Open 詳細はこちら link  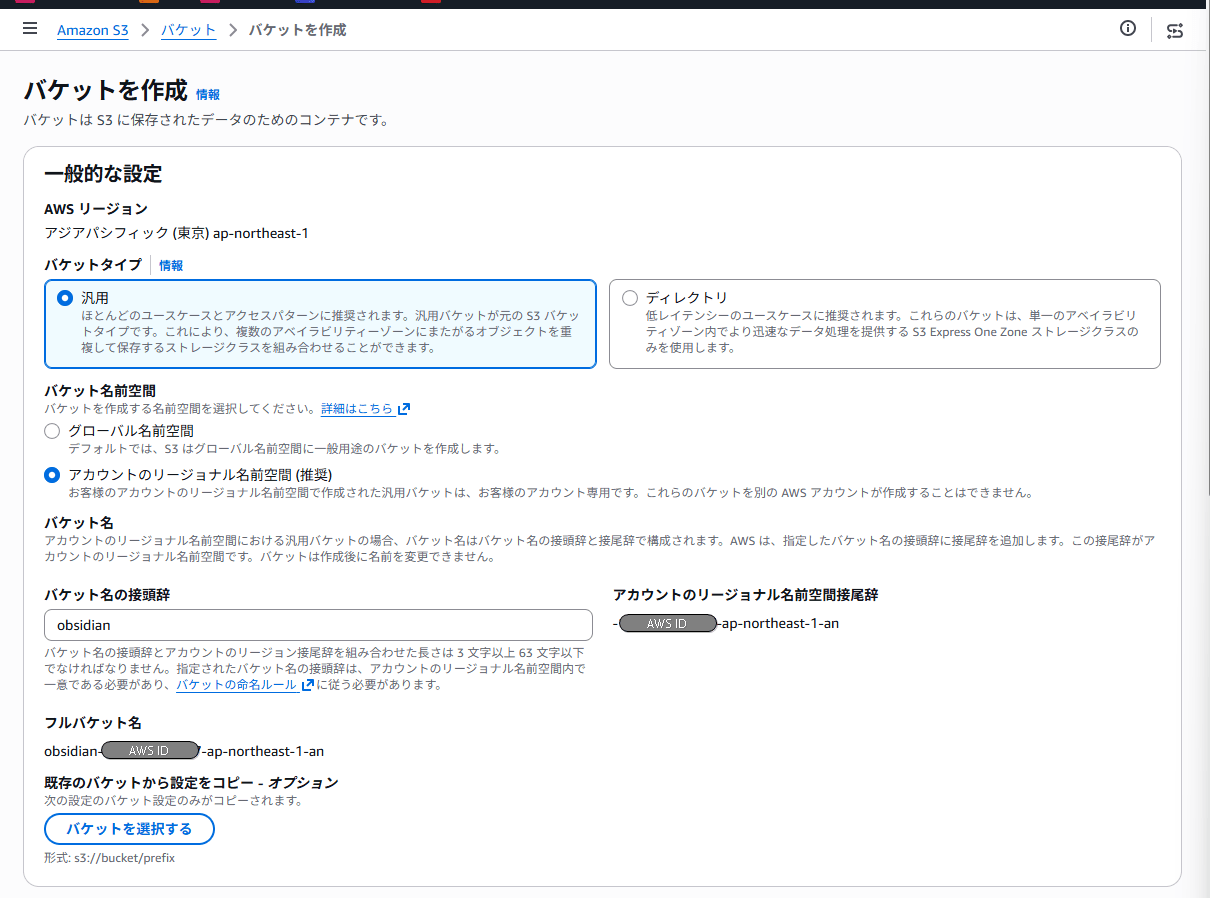(357, 409)
